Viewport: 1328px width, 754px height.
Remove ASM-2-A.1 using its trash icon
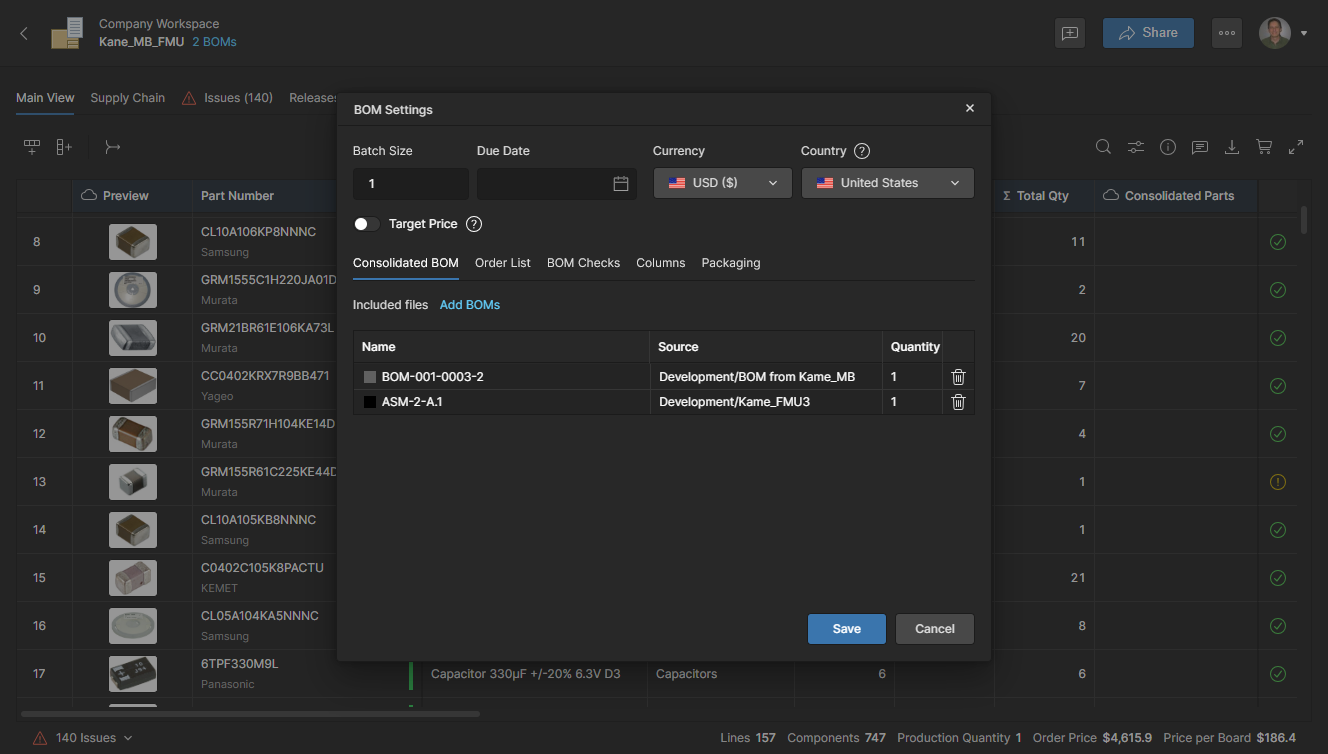pyautogui.click(x=958, y=402)
